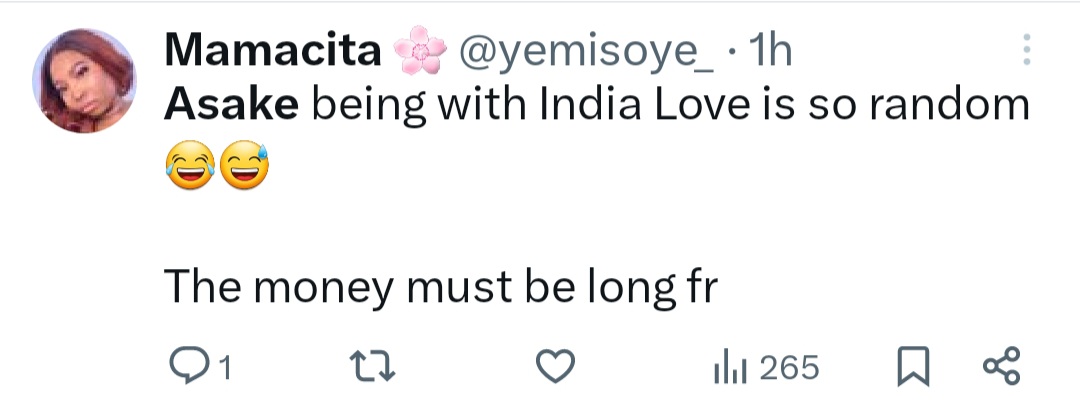Image resolution: width=1080 pixels, height=404 pixels.
Task: Open the tweet's three-dot more menu
Action: pyautogui.click(x=1025, y=51)
